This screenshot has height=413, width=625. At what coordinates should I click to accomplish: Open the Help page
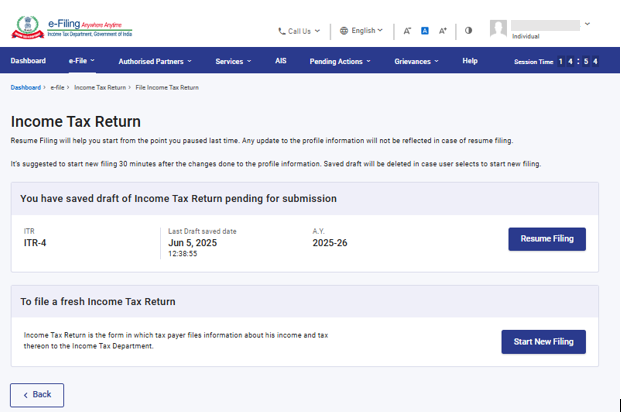(469, 61)
